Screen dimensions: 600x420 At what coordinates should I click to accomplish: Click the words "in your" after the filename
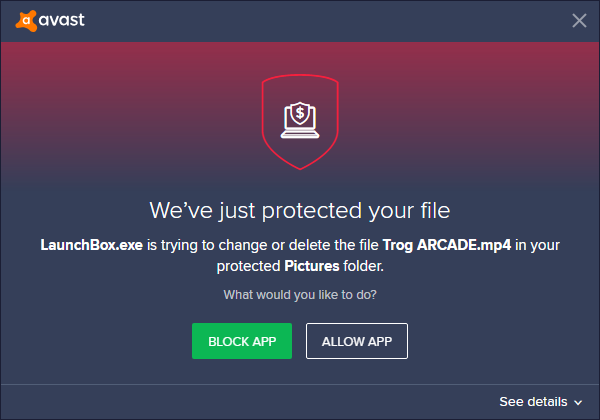tap(537, 245)
